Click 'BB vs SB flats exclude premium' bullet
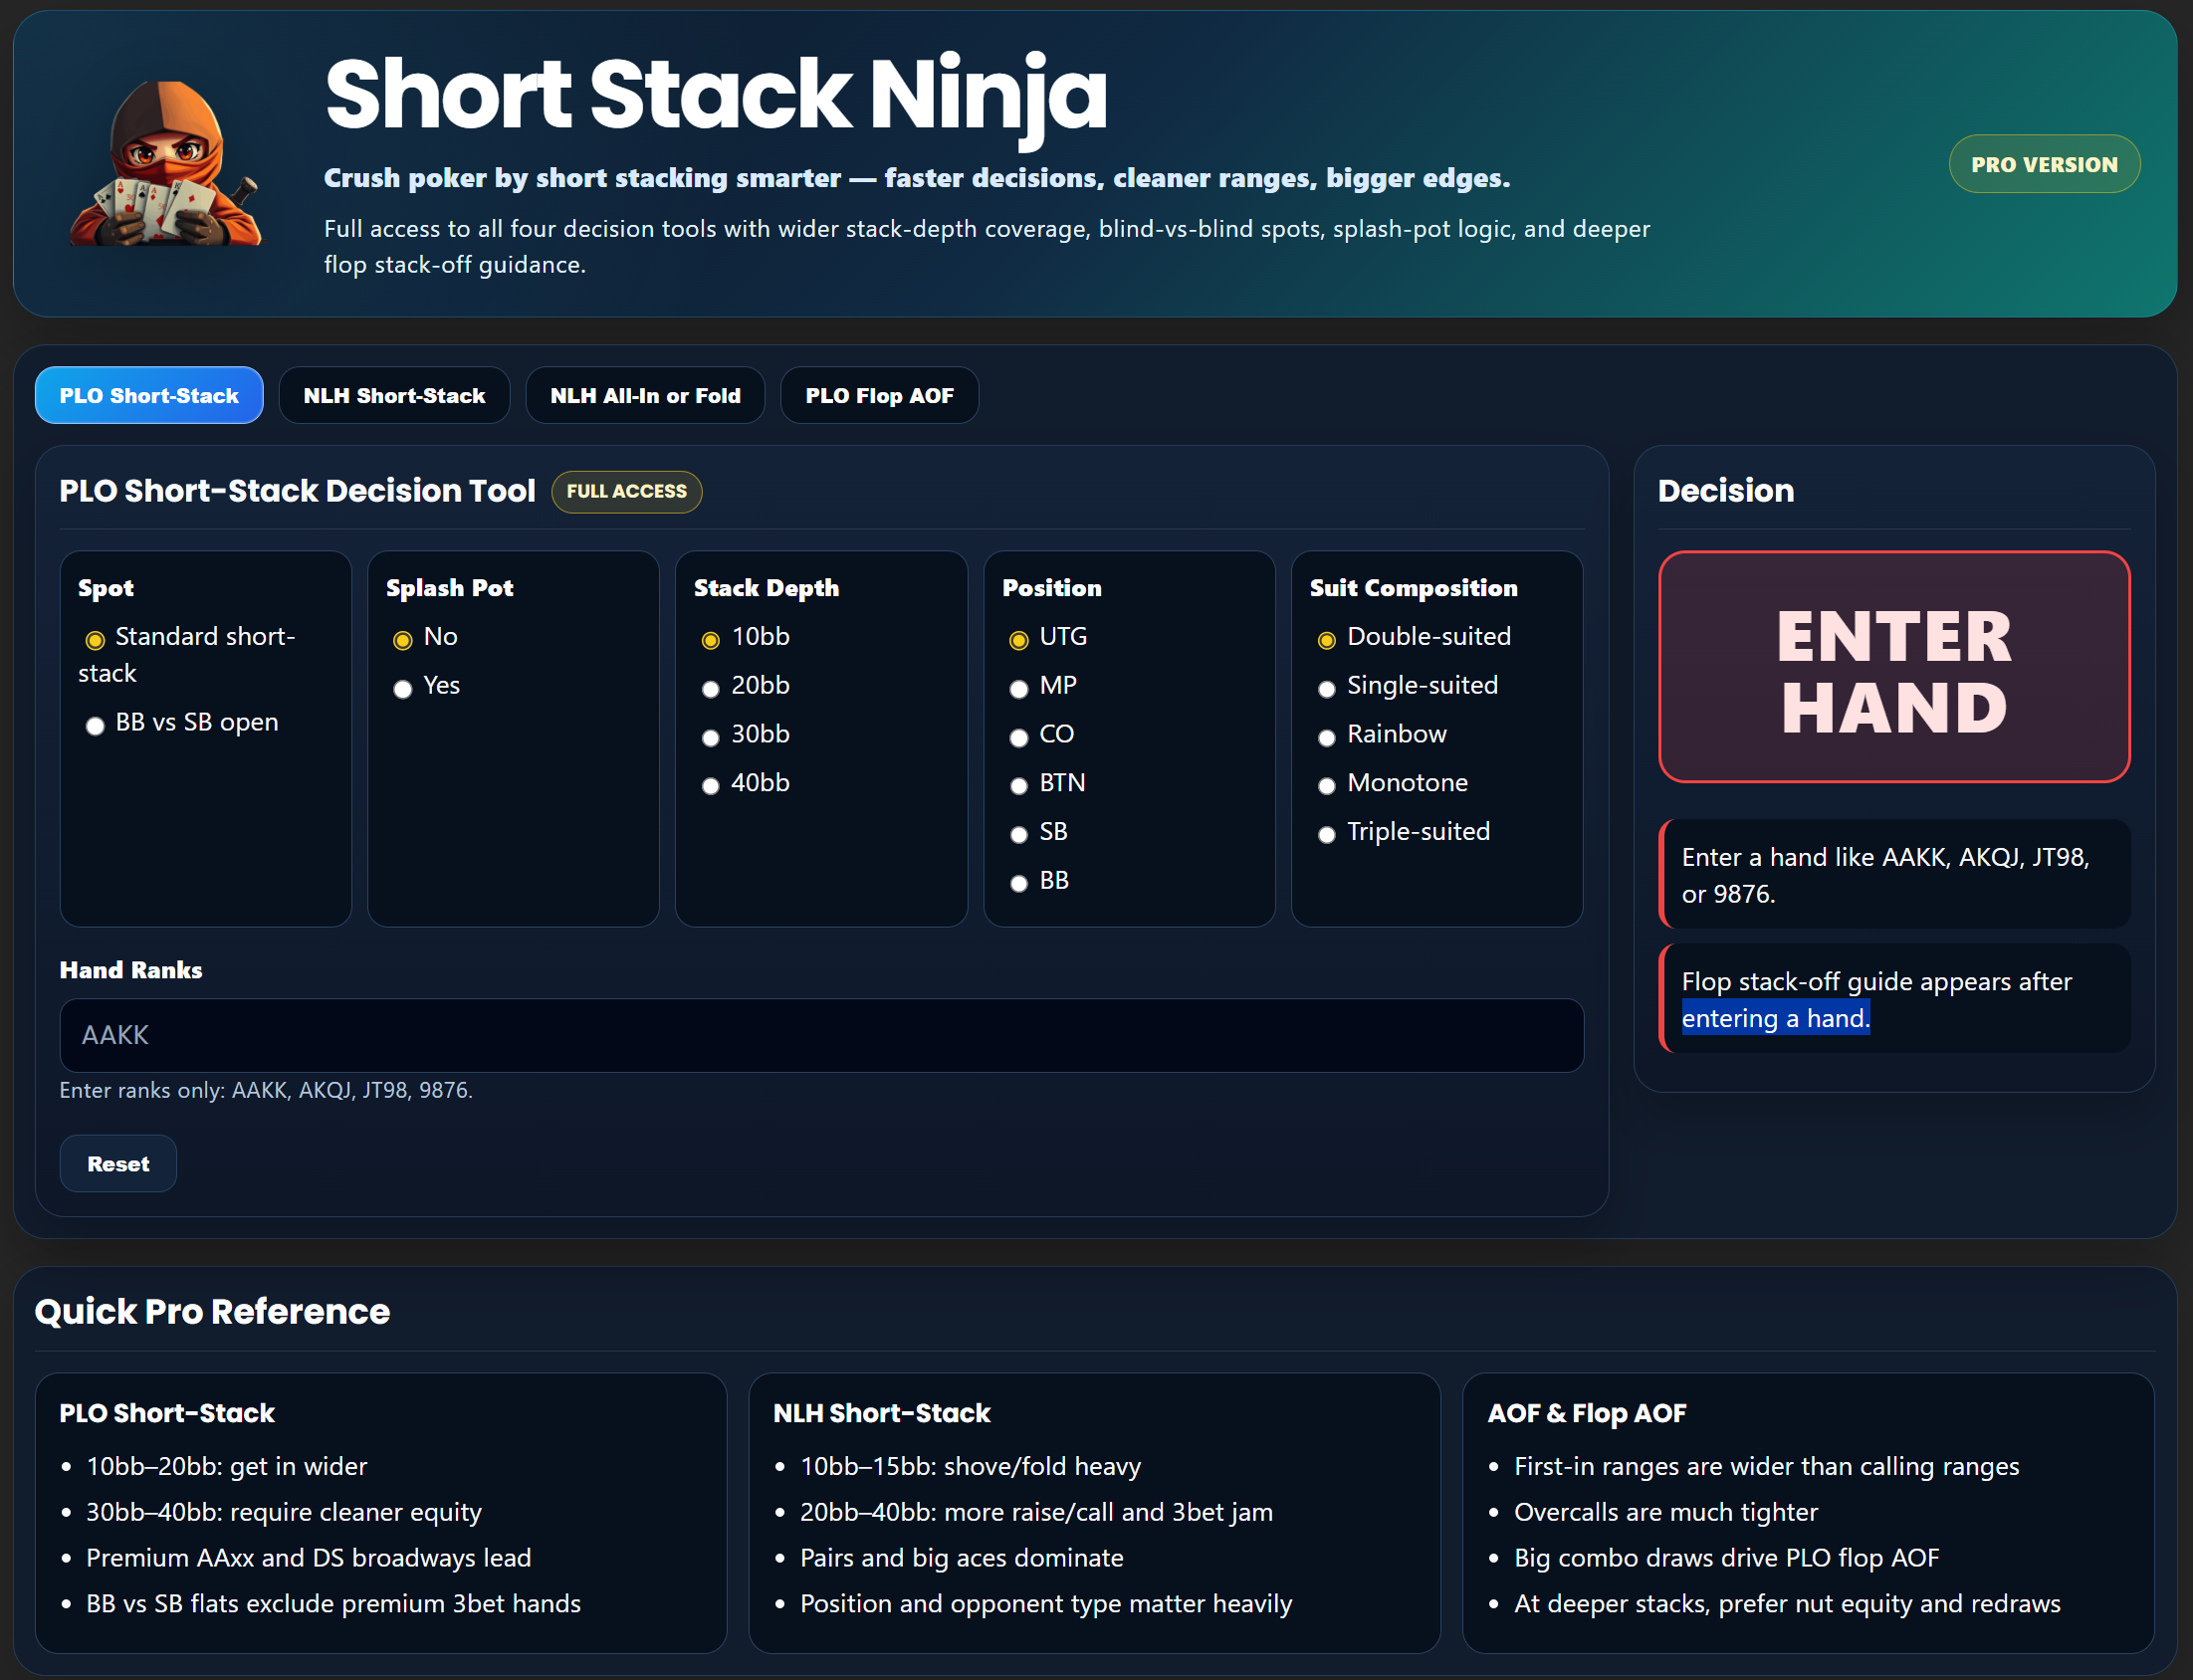The height and width of the screenshot is (1680, 2193). [334, 1603]
